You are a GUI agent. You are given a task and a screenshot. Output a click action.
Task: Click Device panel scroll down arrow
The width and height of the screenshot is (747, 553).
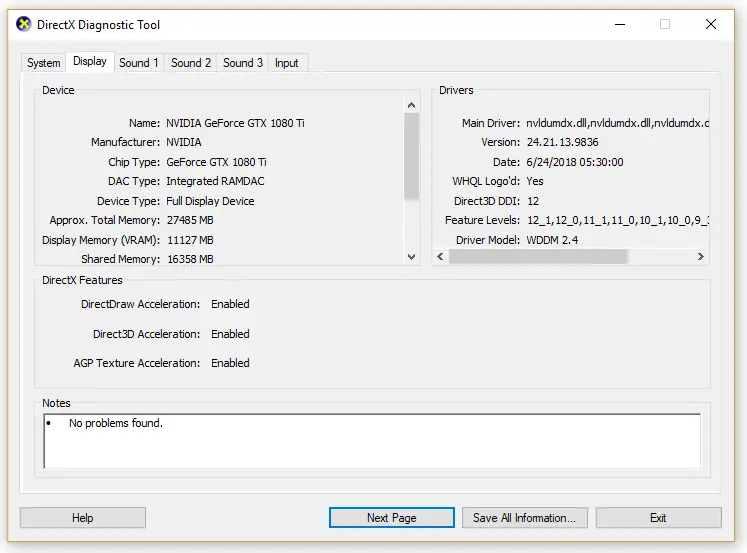tap(412, 257)
